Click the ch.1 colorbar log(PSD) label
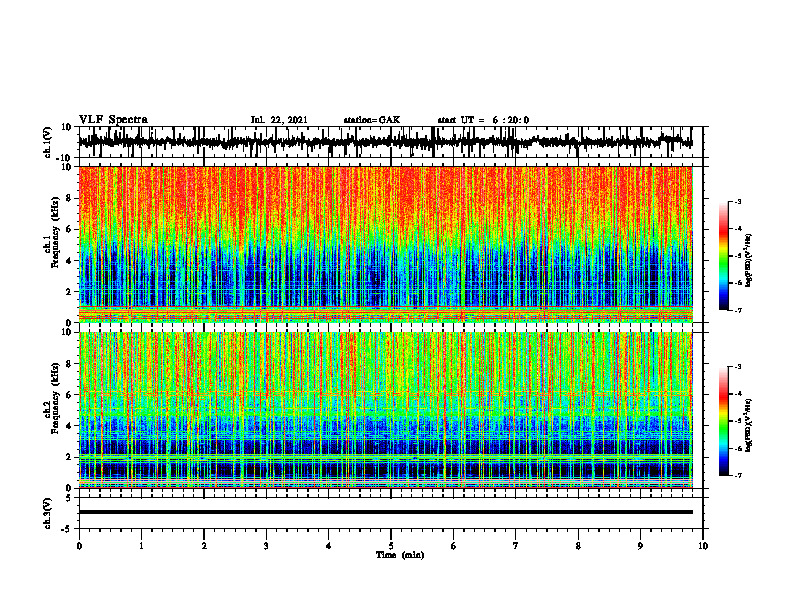 (x=749, y=261)
